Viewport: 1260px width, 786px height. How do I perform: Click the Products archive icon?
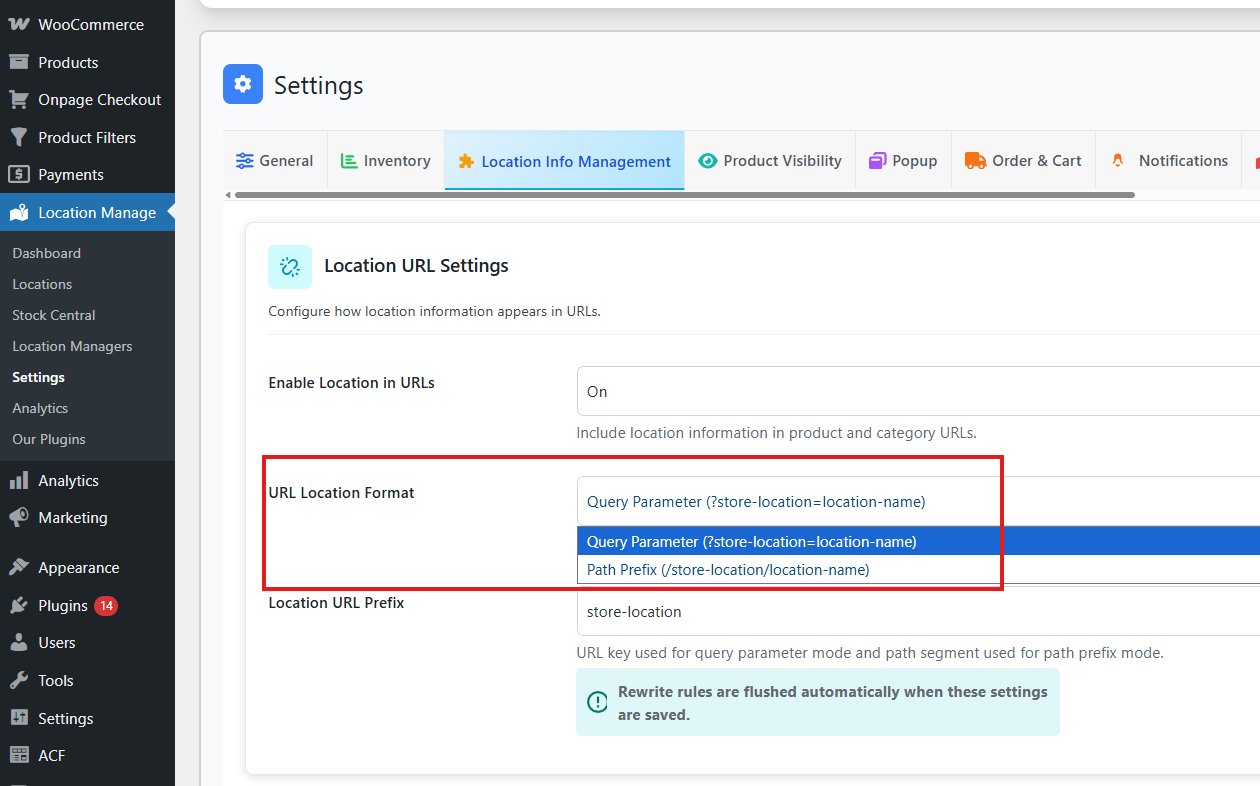[x=18, y=62]
